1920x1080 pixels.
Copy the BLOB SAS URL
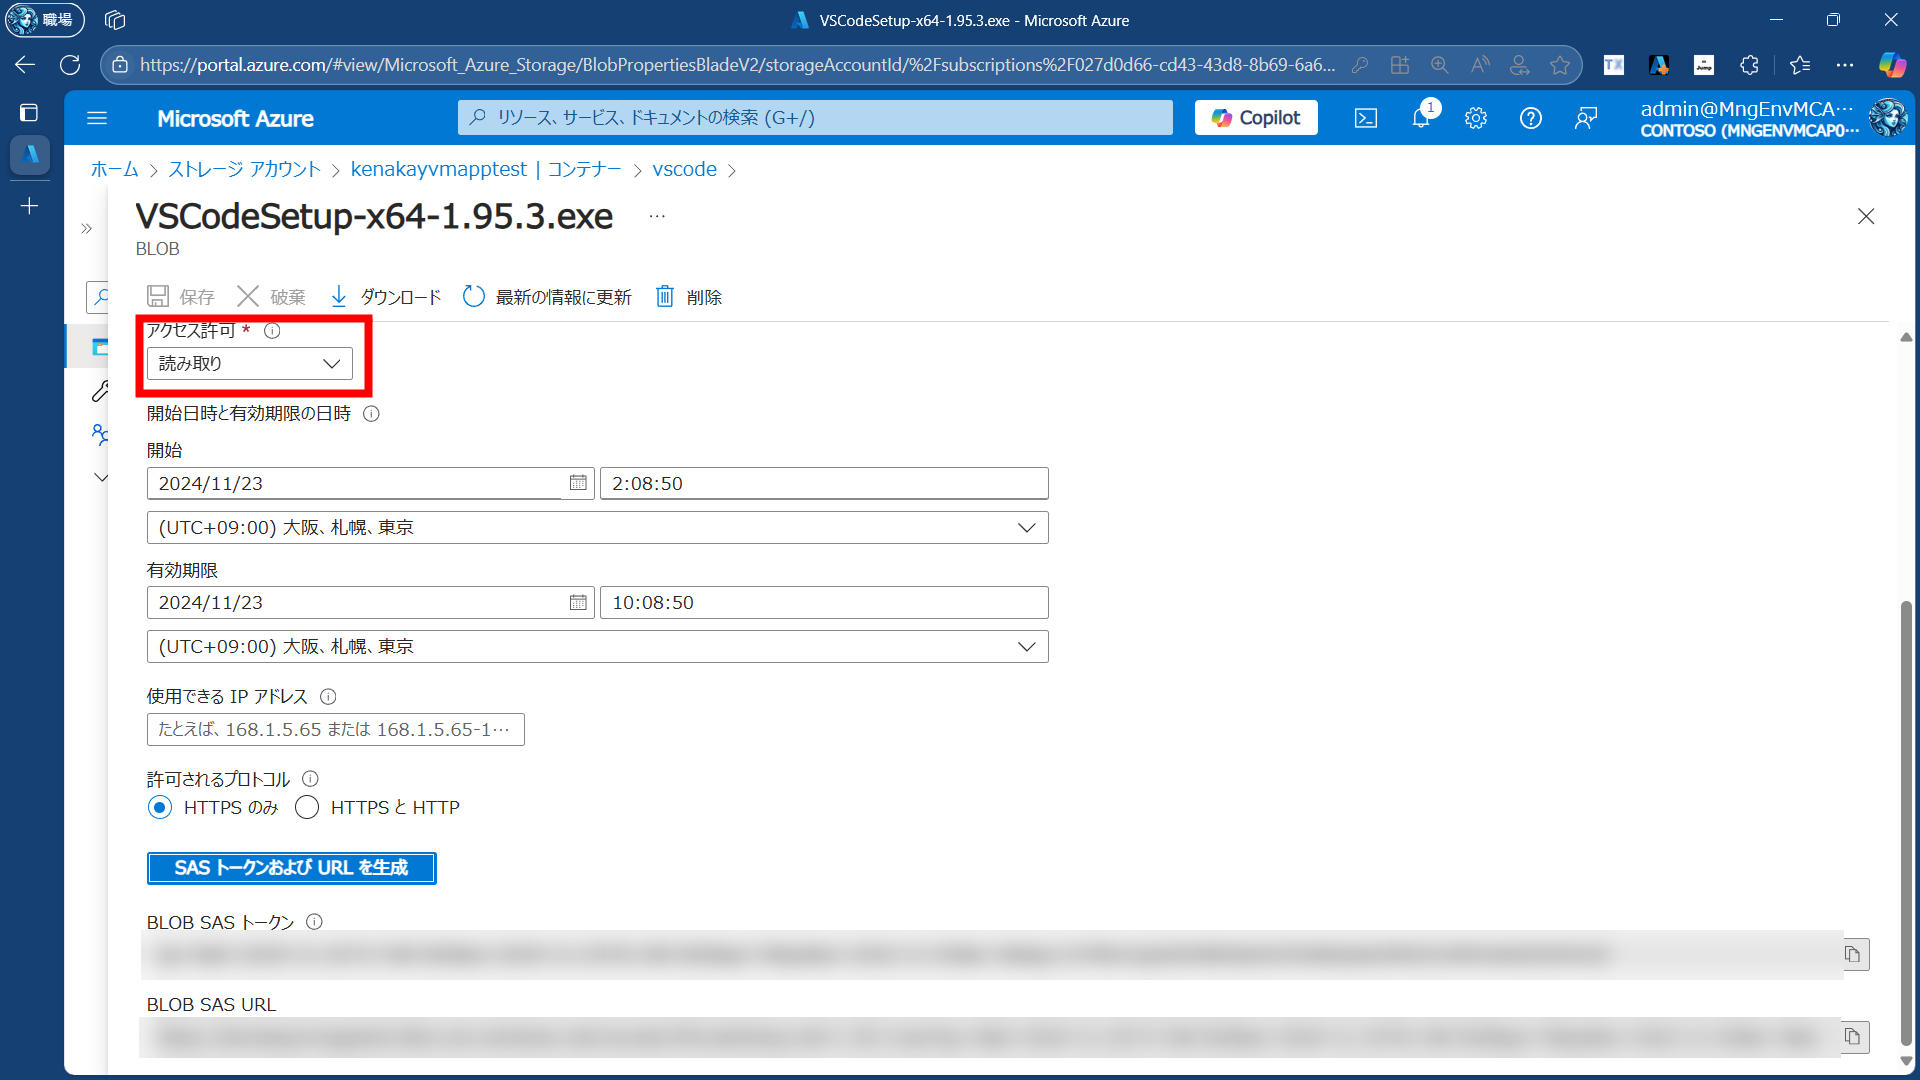(x=1853, y=1037)
